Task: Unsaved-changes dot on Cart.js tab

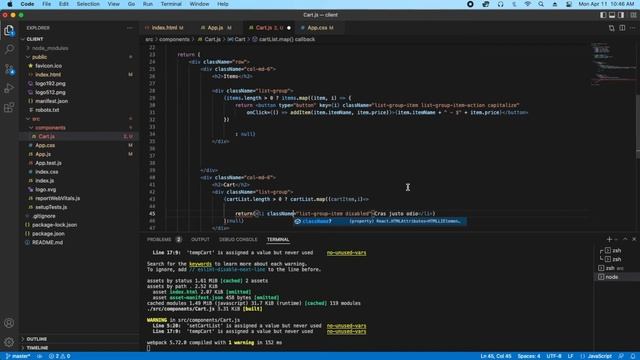Action: (289, 28)
